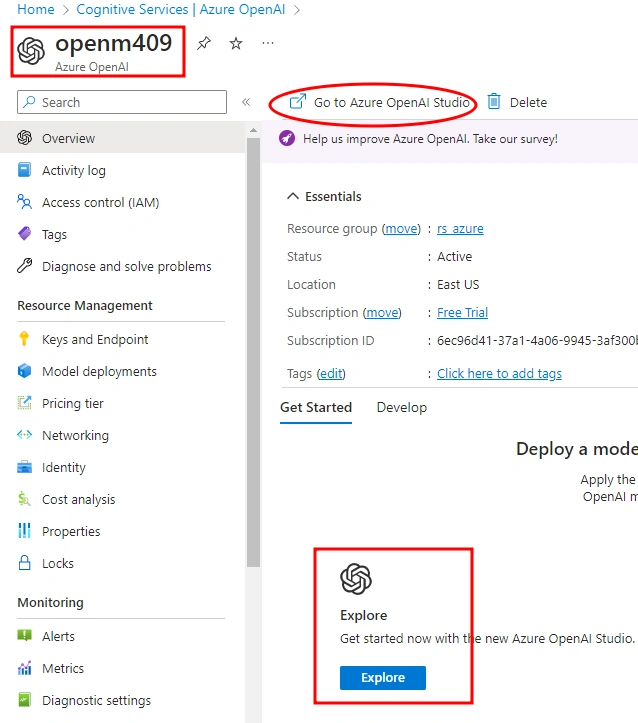
Task: Click the Tags edit link
Action: pyautogui.click(x=331, y=373)
